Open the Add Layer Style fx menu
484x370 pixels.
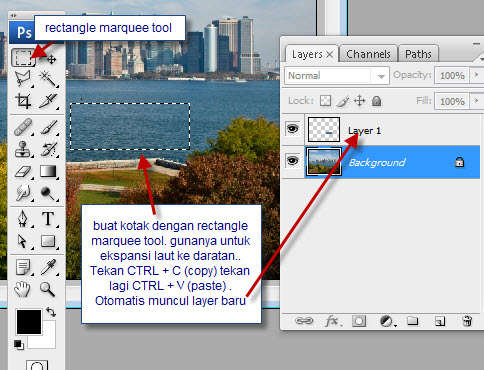[333, 321]
